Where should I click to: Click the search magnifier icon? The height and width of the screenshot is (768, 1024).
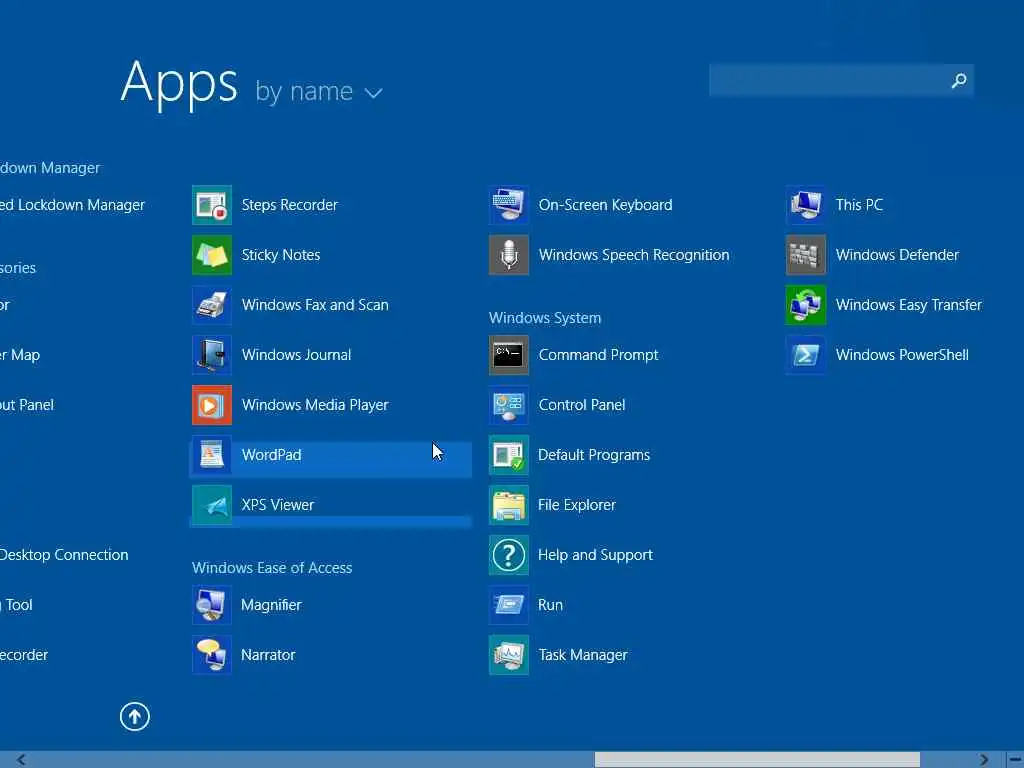point(958,80)
